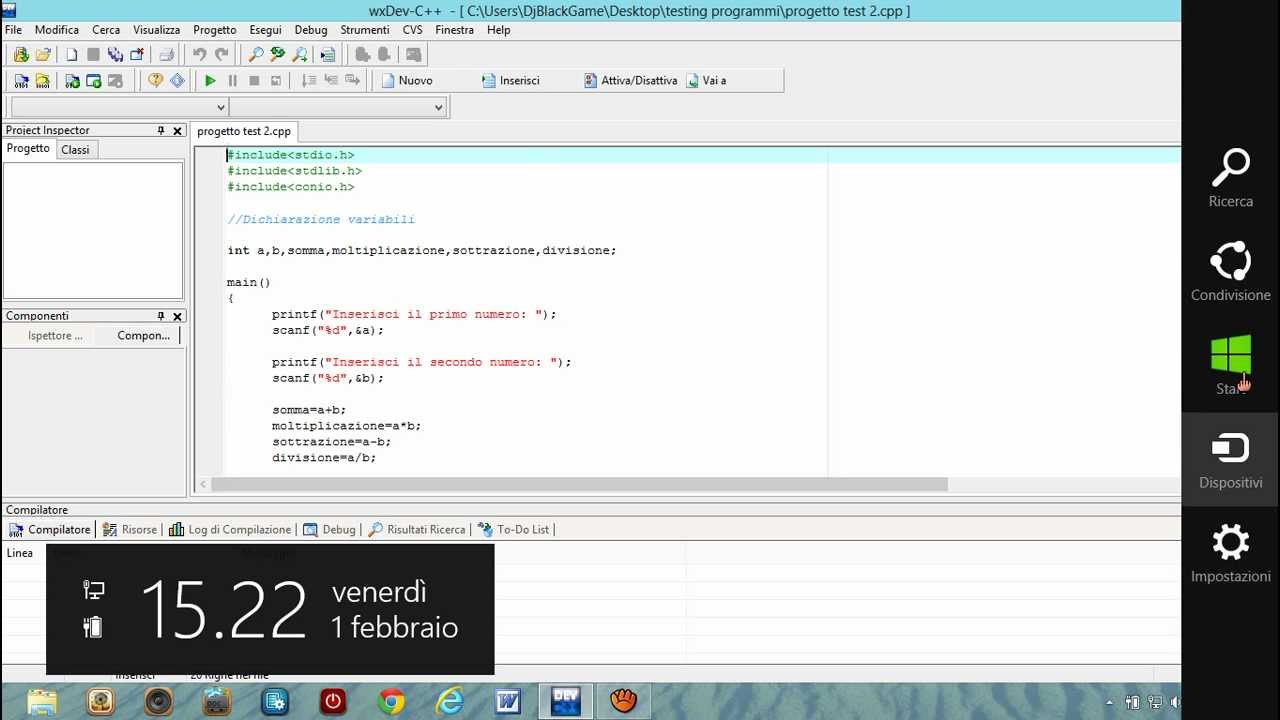This screenshot has height=720, width=1280.
Task: Click the Windows Start charm
Action: [1231, 365]
